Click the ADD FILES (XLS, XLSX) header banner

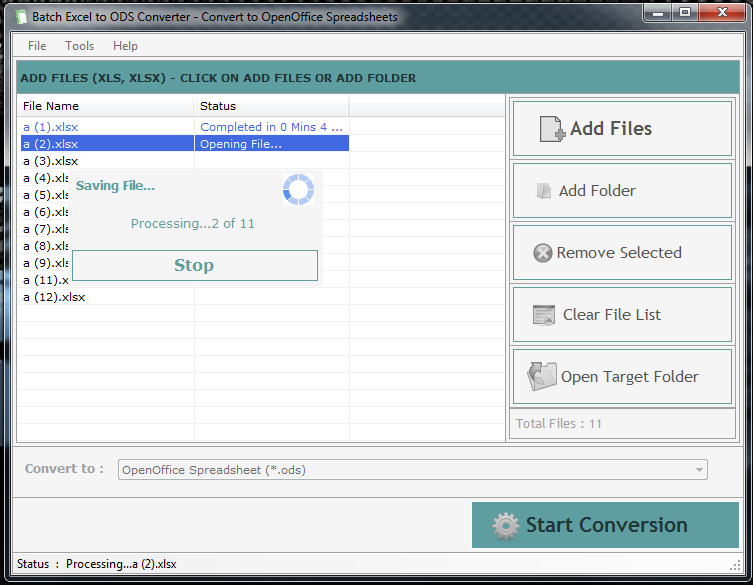[377, 78]
